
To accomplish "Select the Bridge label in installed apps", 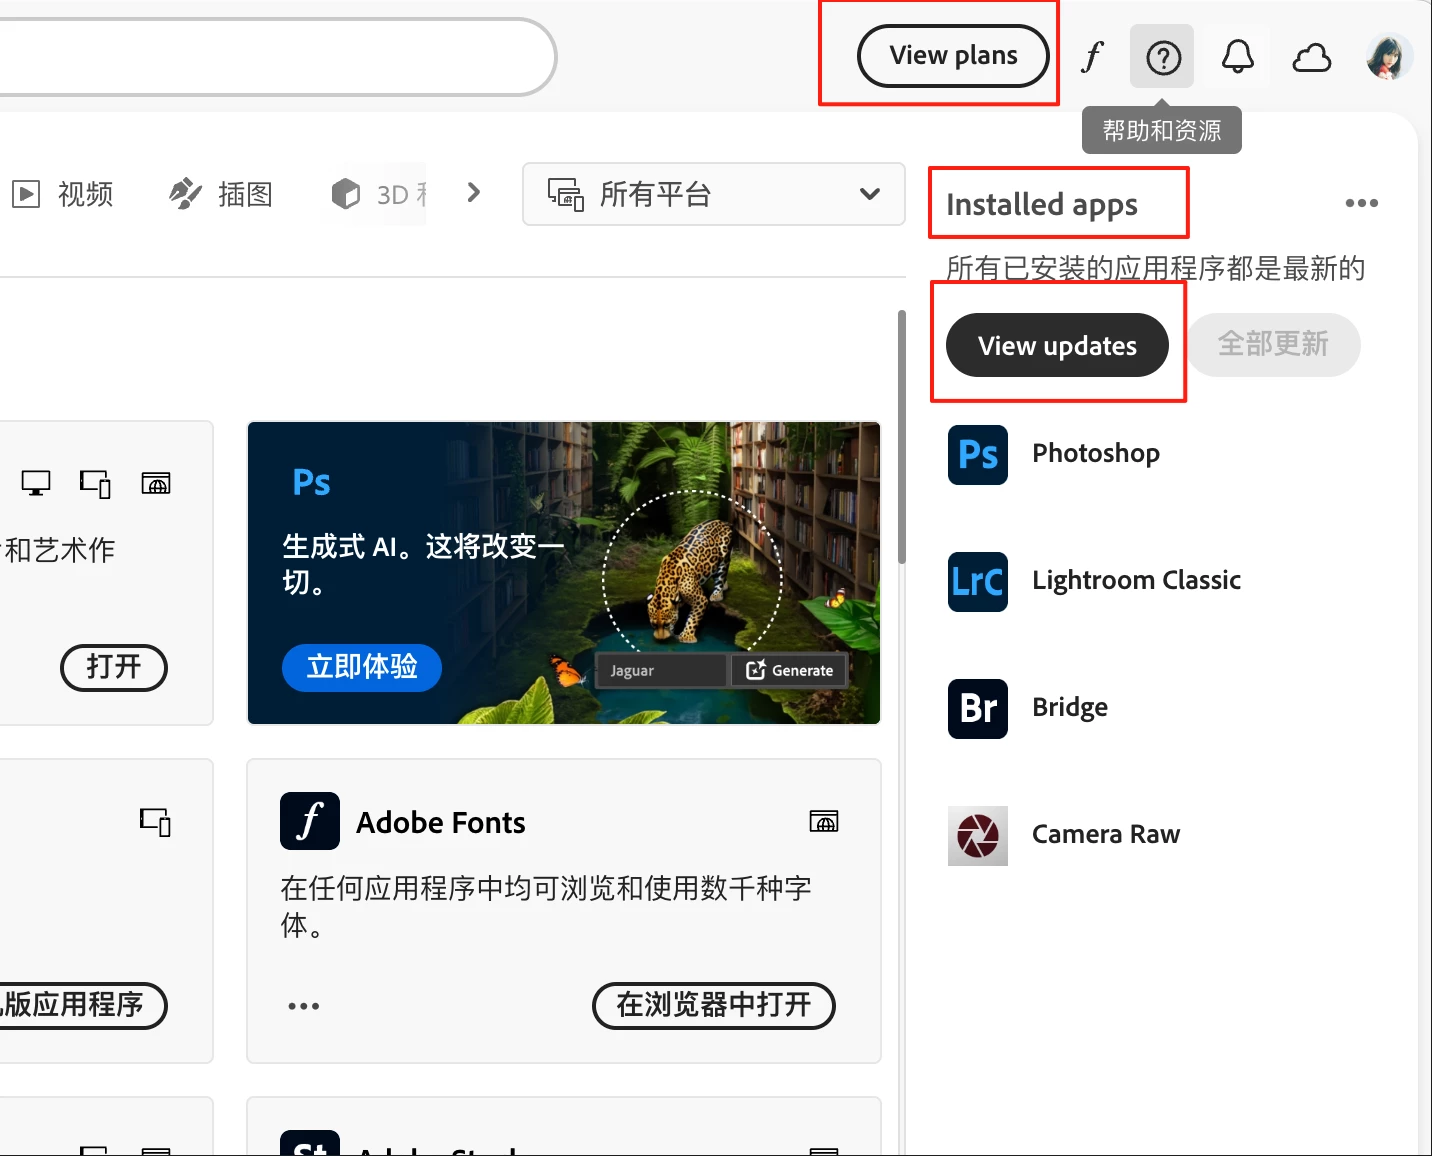I will 1070,707.
